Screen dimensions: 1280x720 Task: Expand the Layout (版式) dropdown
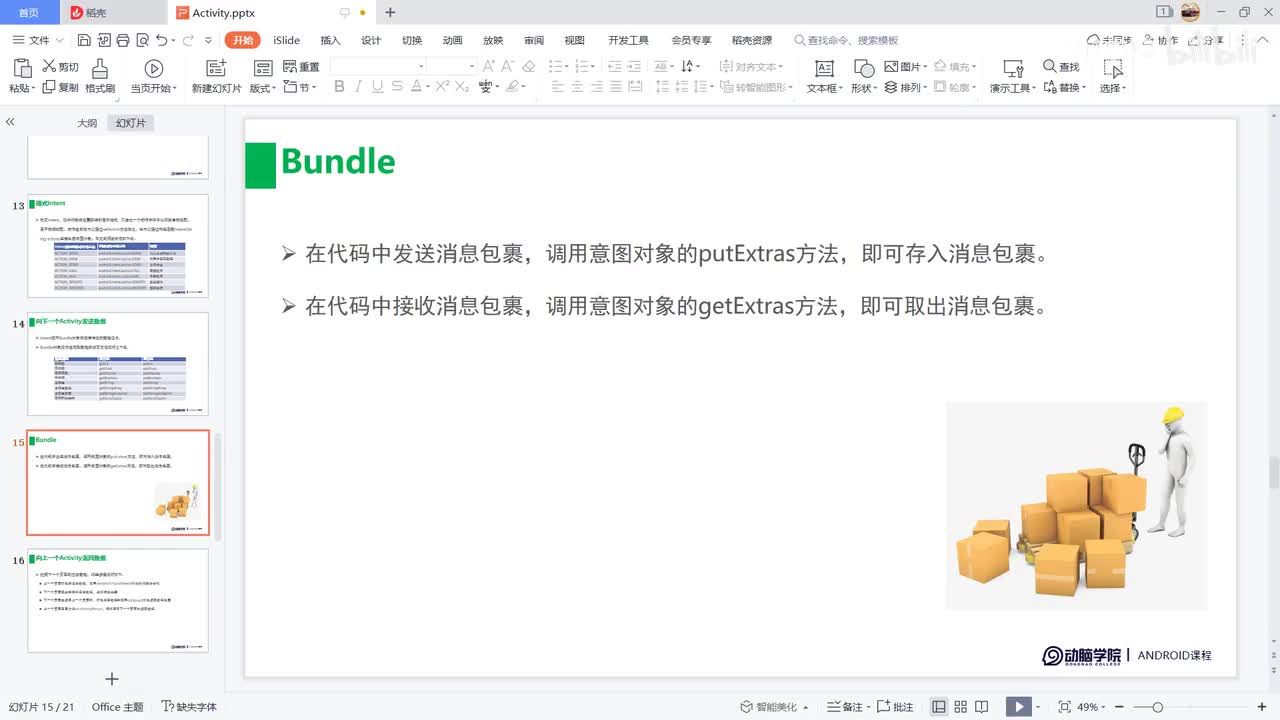[276, 88]
